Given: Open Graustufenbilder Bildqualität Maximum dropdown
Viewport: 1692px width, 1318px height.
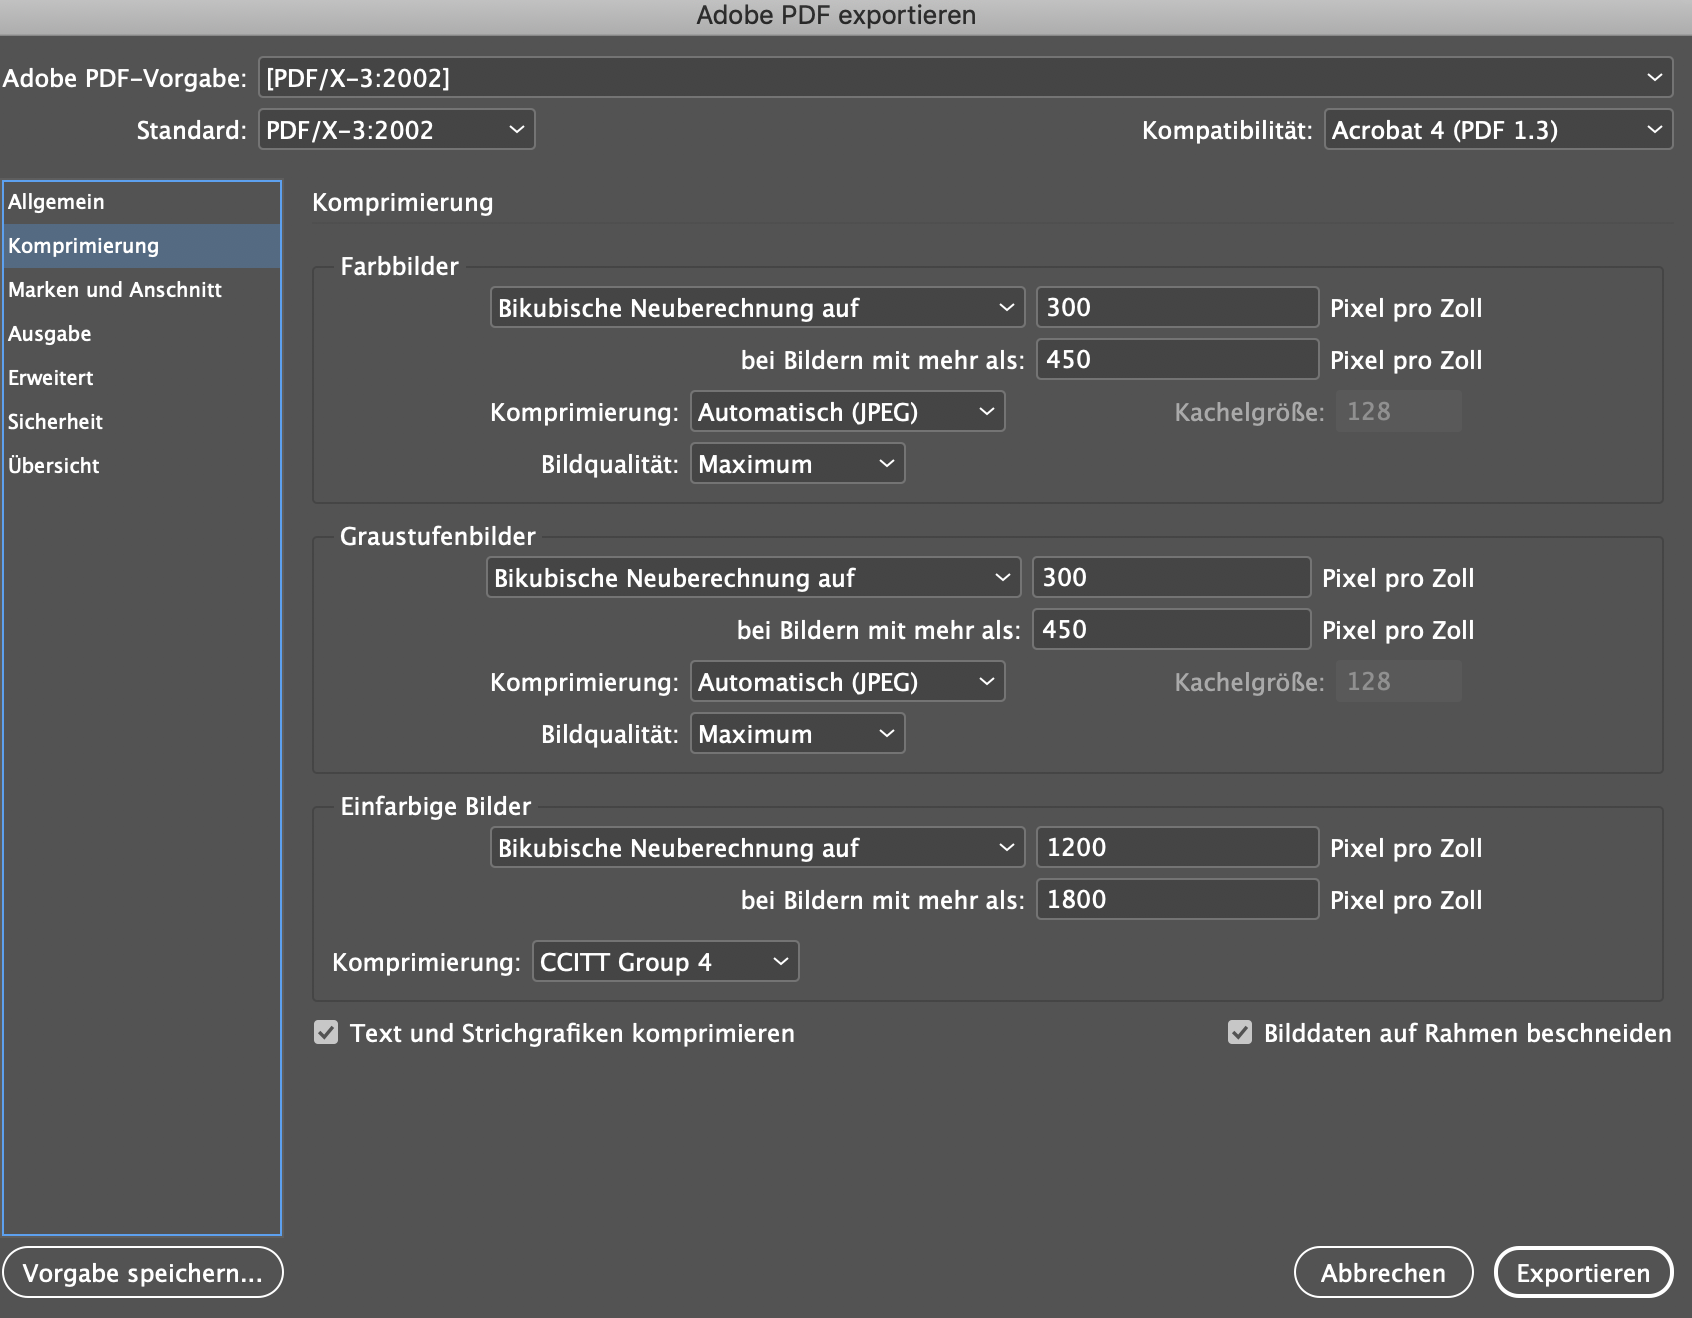Looking at the screenshot, I should [797, 734].
